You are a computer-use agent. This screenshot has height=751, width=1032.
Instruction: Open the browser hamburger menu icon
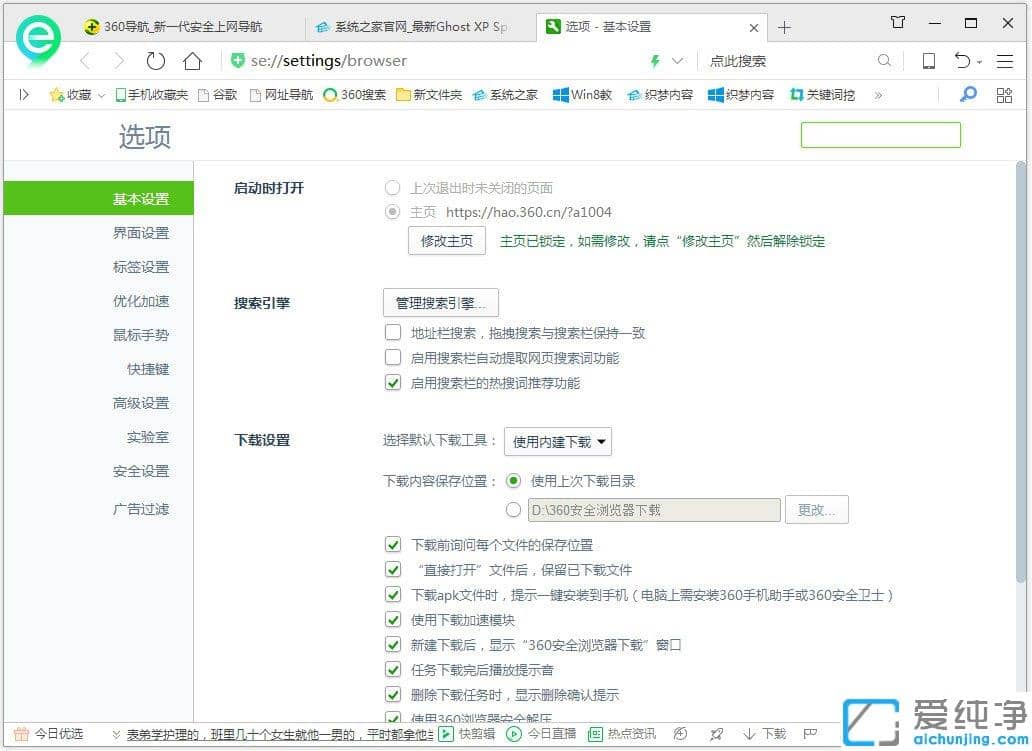1004,61
